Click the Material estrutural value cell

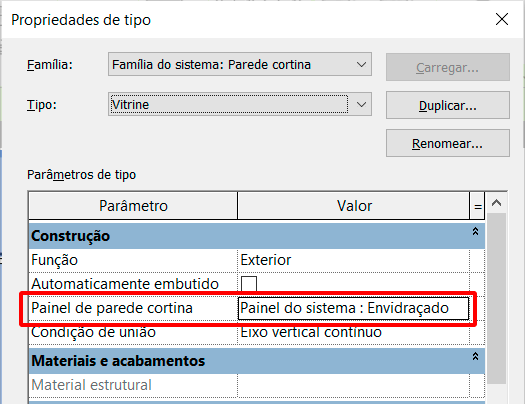click(353, 385)
